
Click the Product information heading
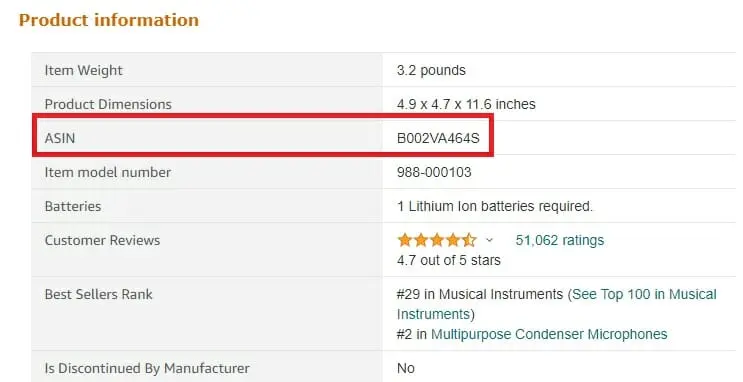[x=109, y=20]
